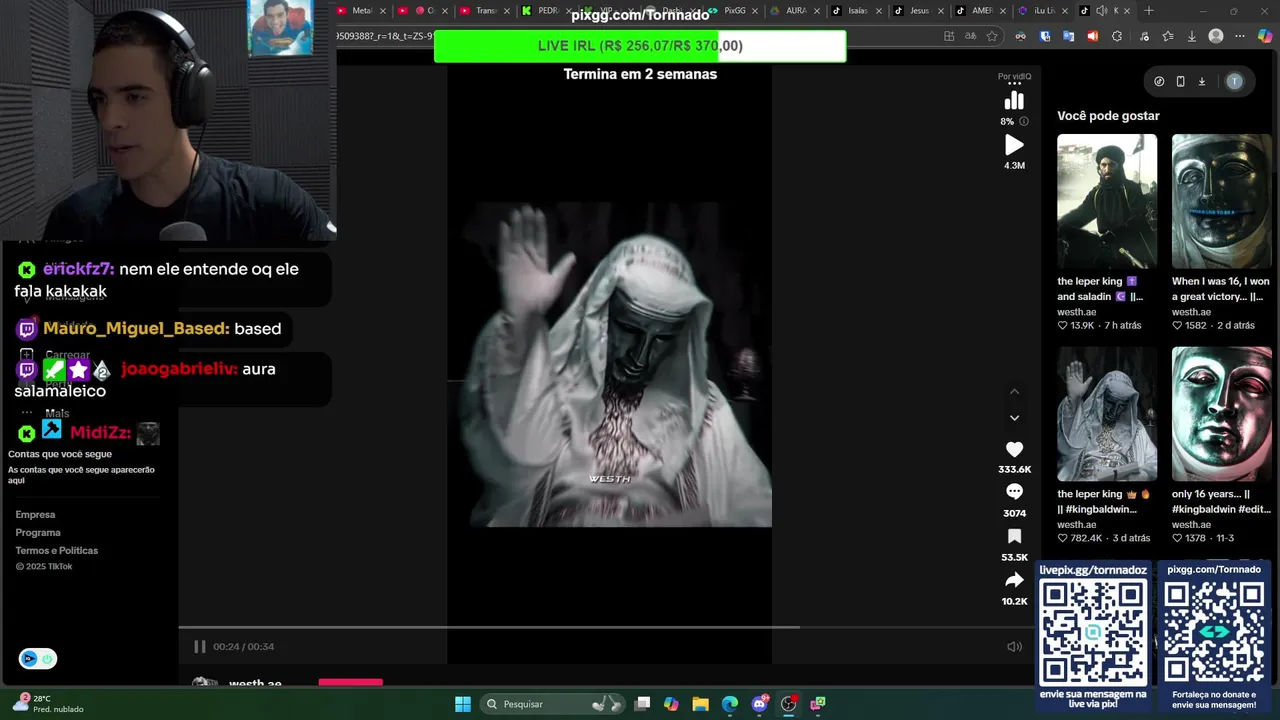This screenshot has width=1280, height=720.
Task: Open the 'Empresa' footer link
Action: coord(35,515)
